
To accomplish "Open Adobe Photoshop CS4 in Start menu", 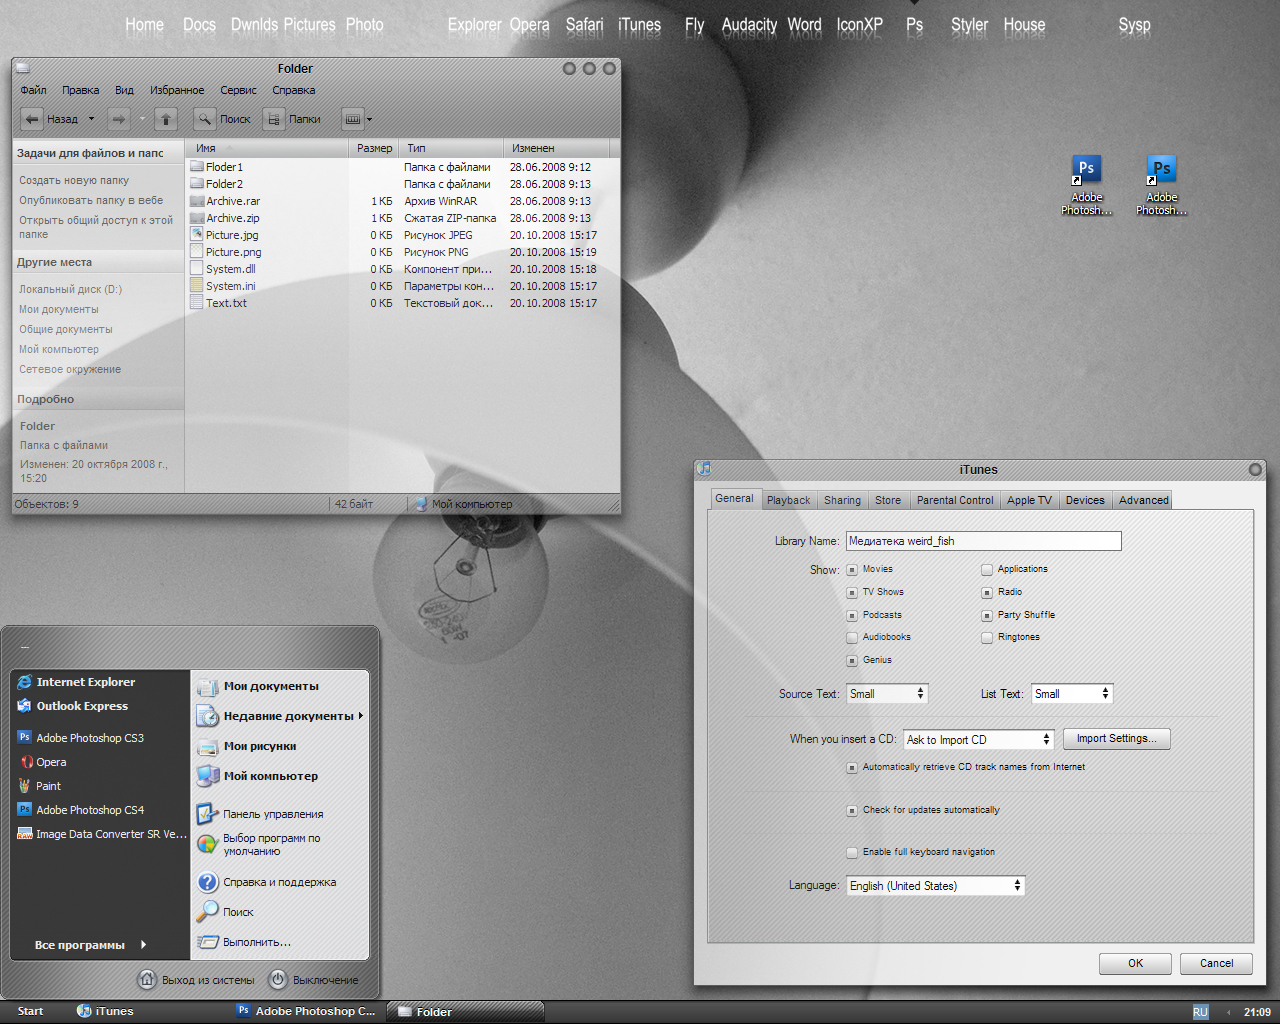I will [81, 810].
